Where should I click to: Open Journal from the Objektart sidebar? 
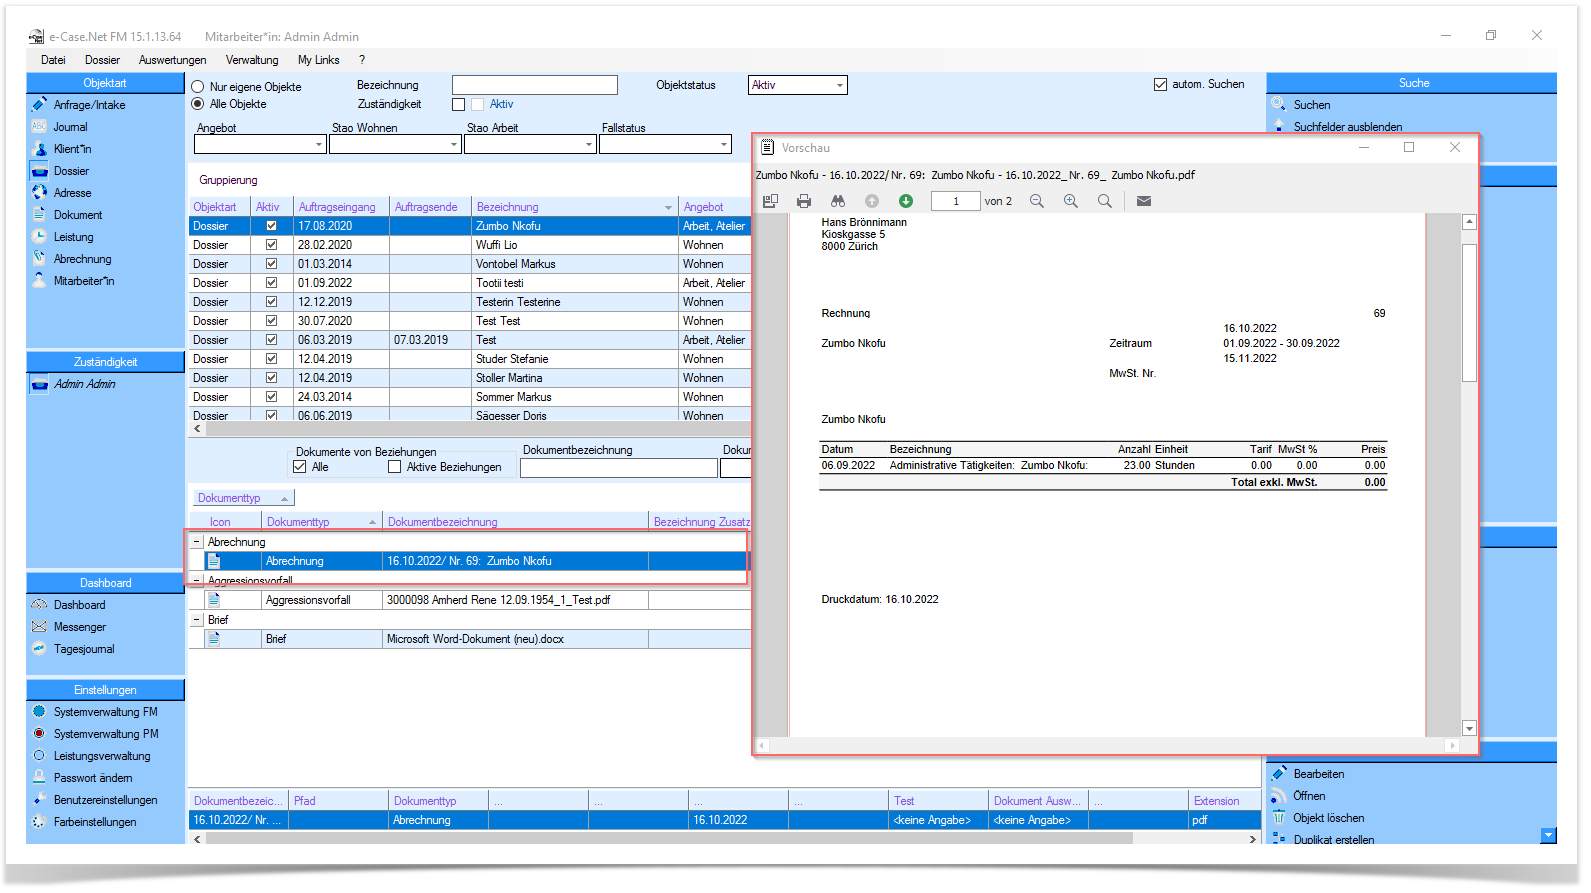(70, 127)
